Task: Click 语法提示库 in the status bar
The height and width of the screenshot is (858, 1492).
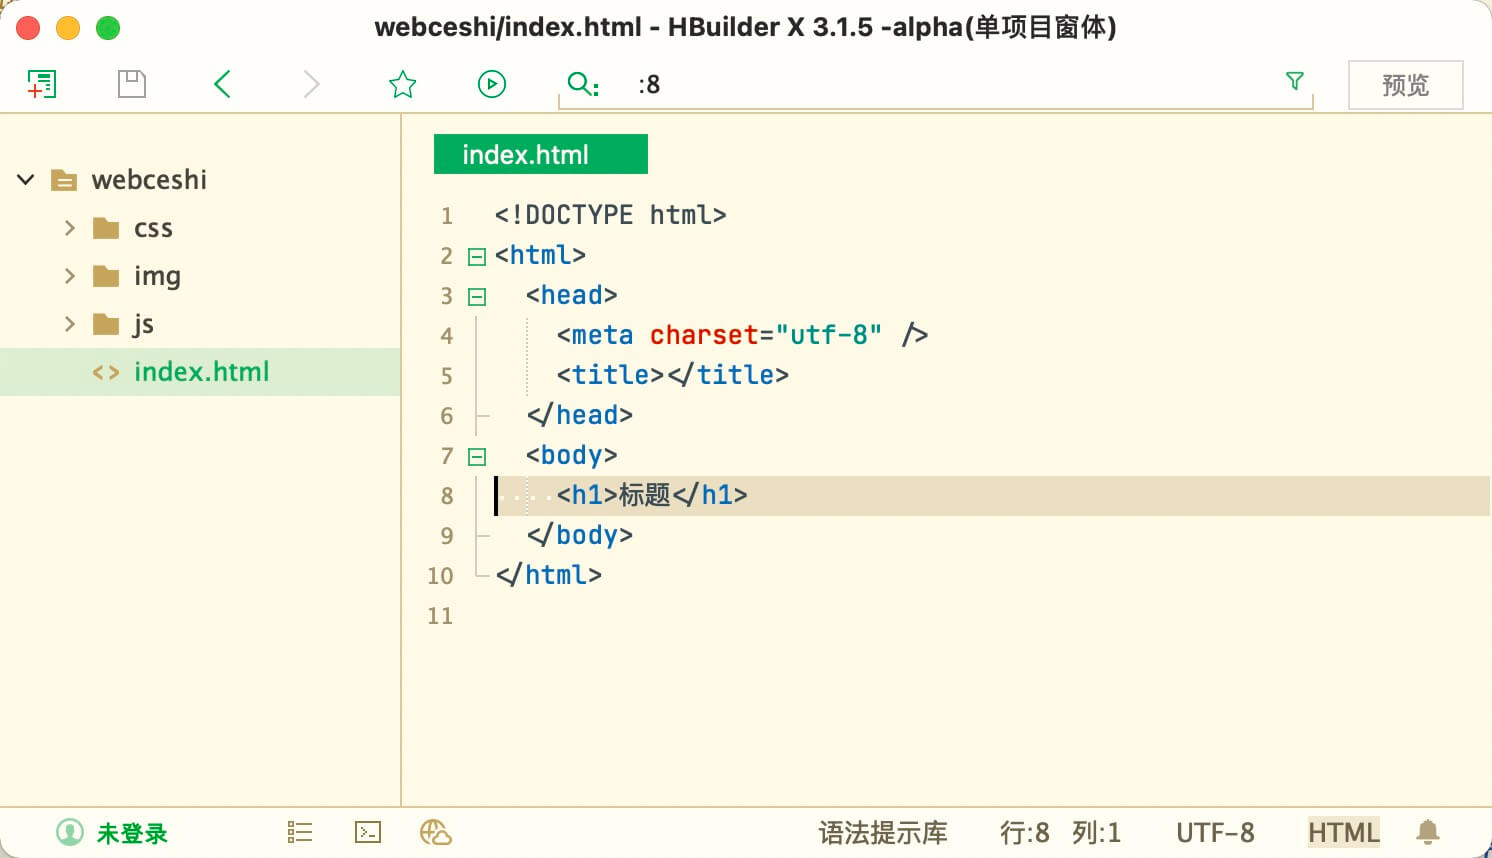Action: click(883, 833)
